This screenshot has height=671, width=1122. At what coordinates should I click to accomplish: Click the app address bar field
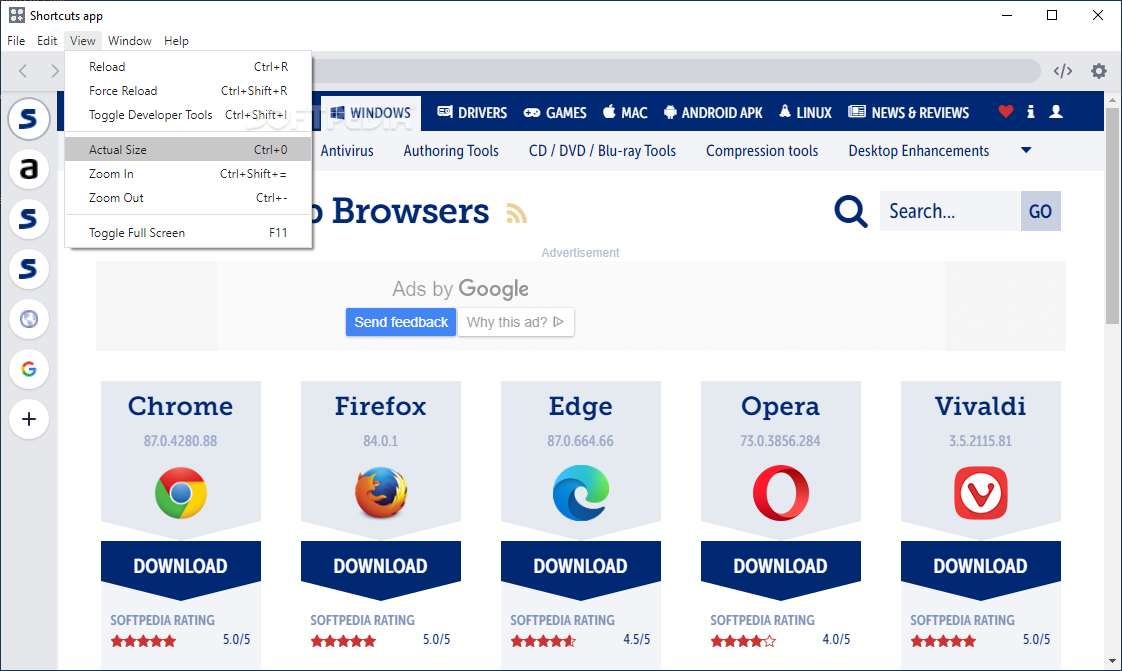[675, 71]
